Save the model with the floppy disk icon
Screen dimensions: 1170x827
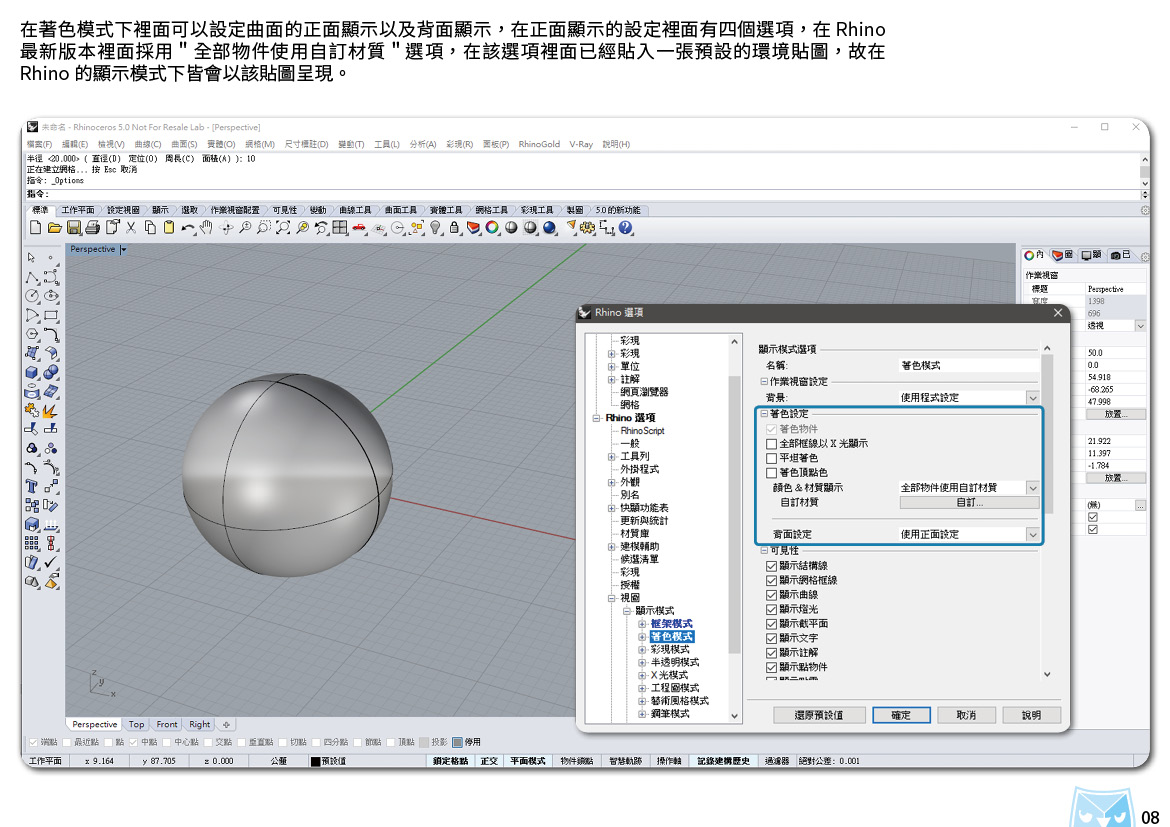[73, 228]
